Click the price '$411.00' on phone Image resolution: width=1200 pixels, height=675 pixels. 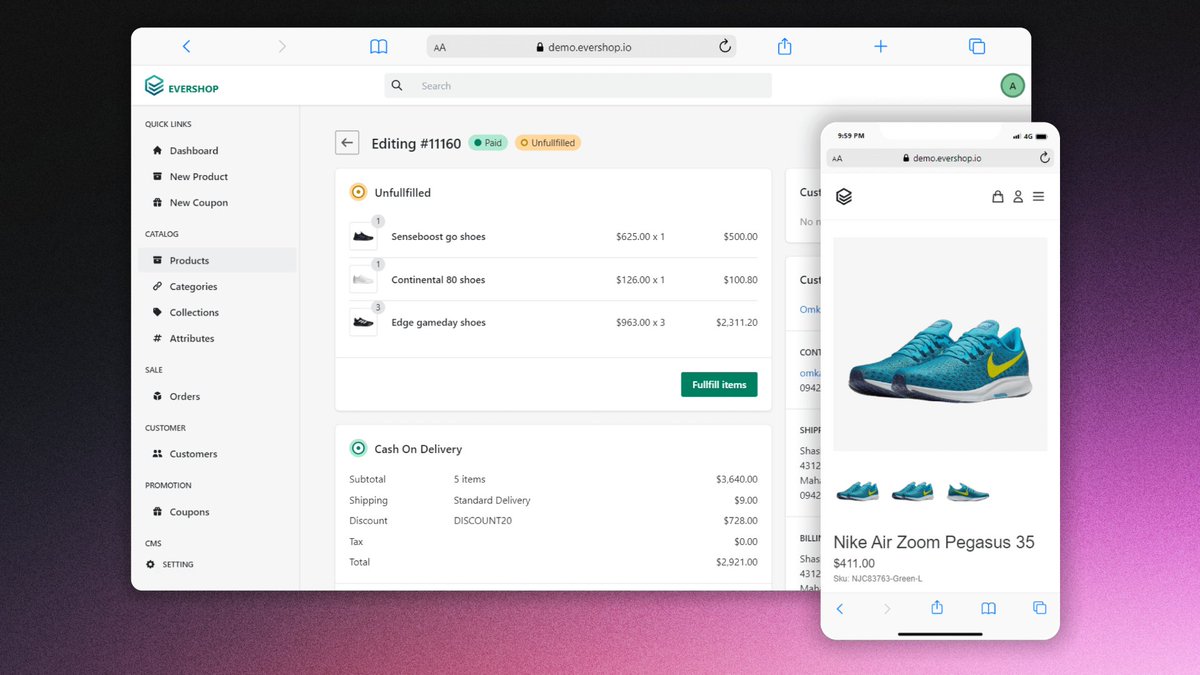pos(854,564)
